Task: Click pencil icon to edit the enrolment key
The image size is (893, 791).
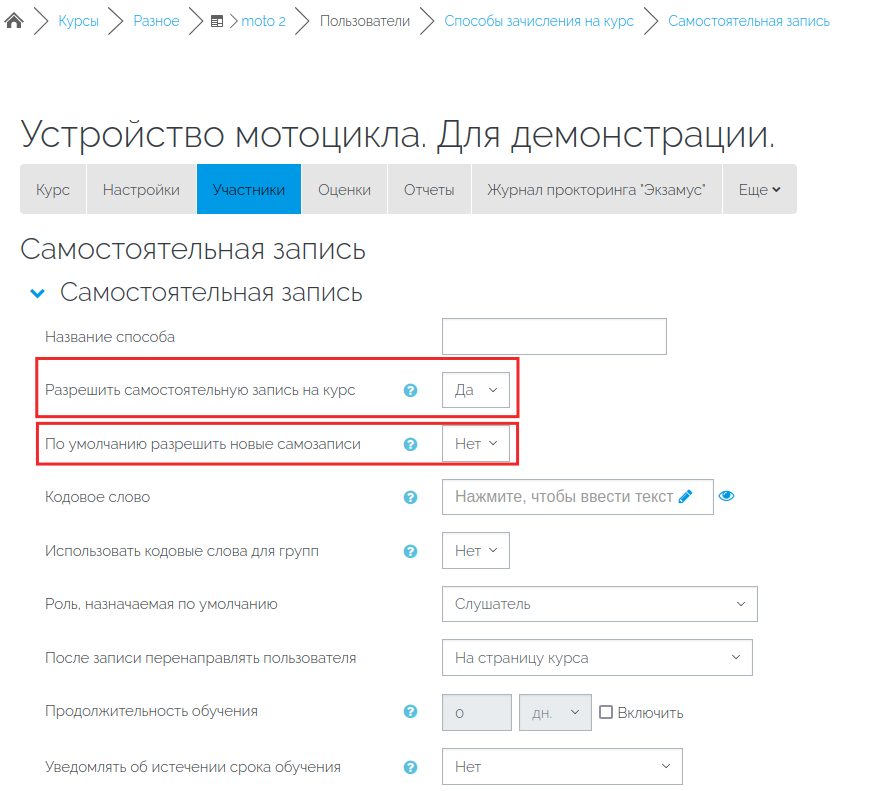Action: click(x=686, y=497)
